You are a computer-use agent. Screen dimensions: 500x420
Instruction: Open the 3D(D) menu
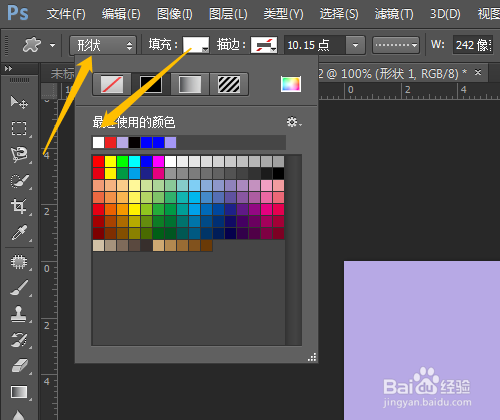tap(445, 14)
